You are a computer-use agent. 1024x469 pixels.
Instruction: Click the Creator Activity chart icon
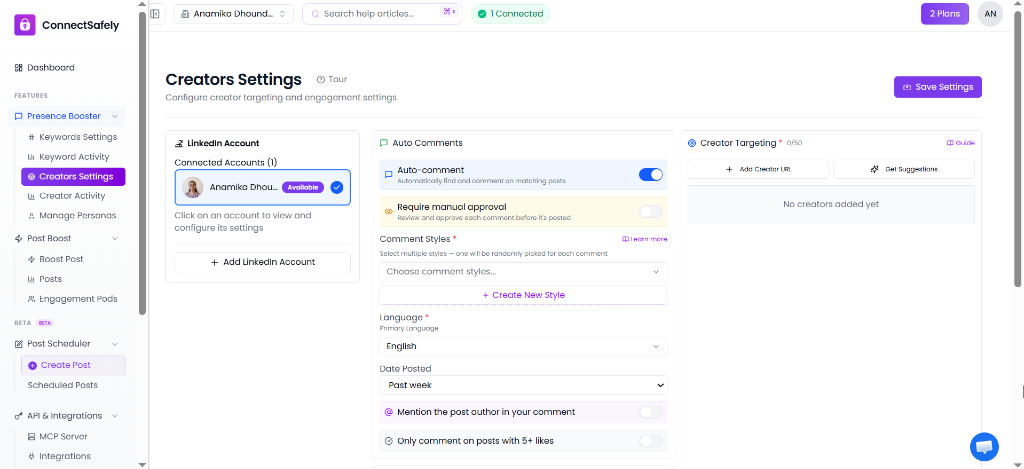coord(31,196)
